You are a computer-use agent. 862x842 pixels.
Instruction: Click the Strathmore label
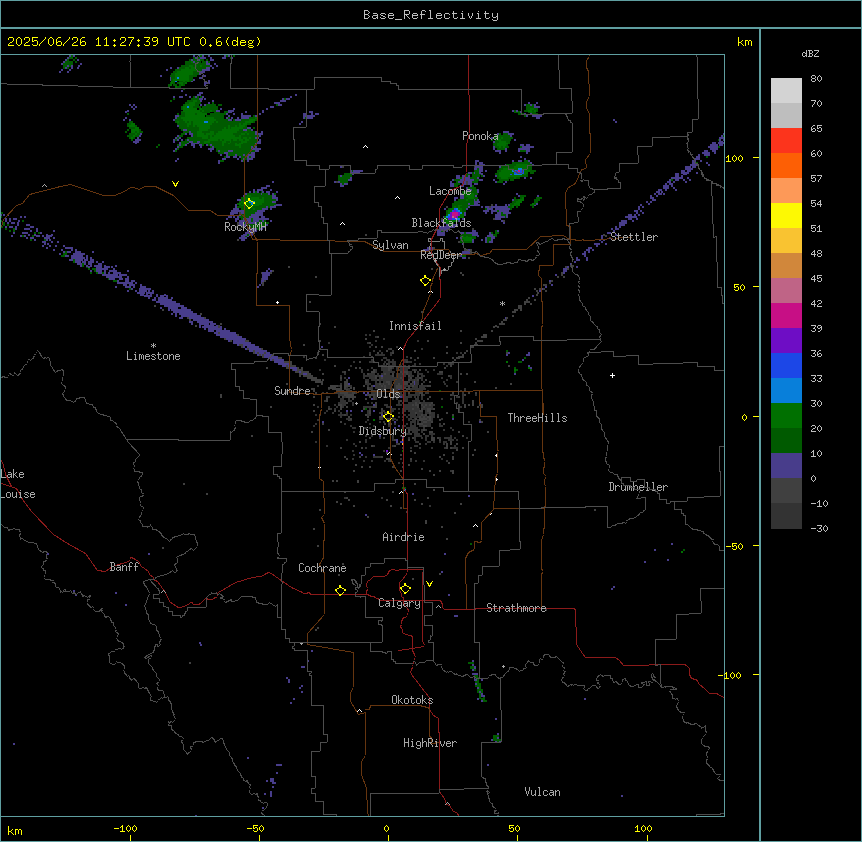pyautogui.click(x=516, y=608)
